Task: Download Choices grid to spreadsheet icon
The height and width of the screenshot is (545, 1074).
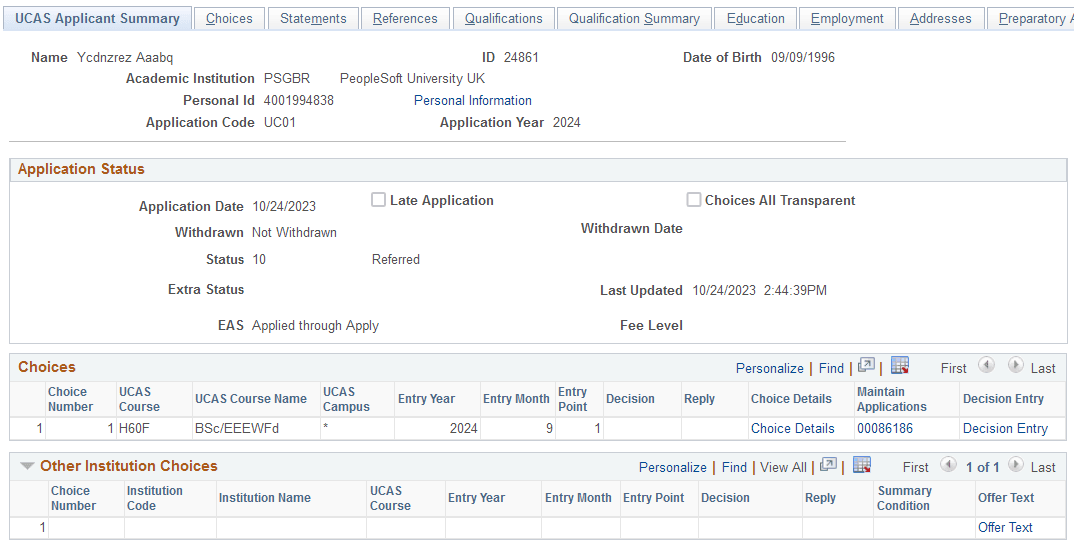Action: pyautogui.click(x=899, y=366)
